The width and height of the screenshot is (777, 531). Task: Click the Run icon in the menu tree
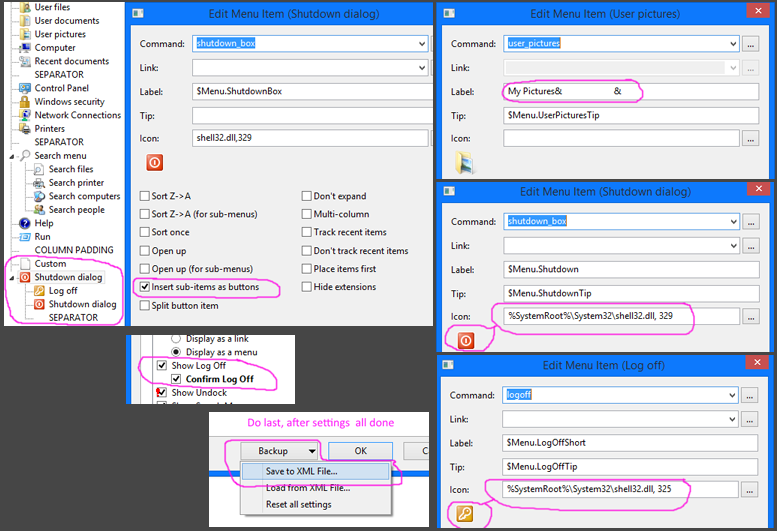click(x=25, y=237)
